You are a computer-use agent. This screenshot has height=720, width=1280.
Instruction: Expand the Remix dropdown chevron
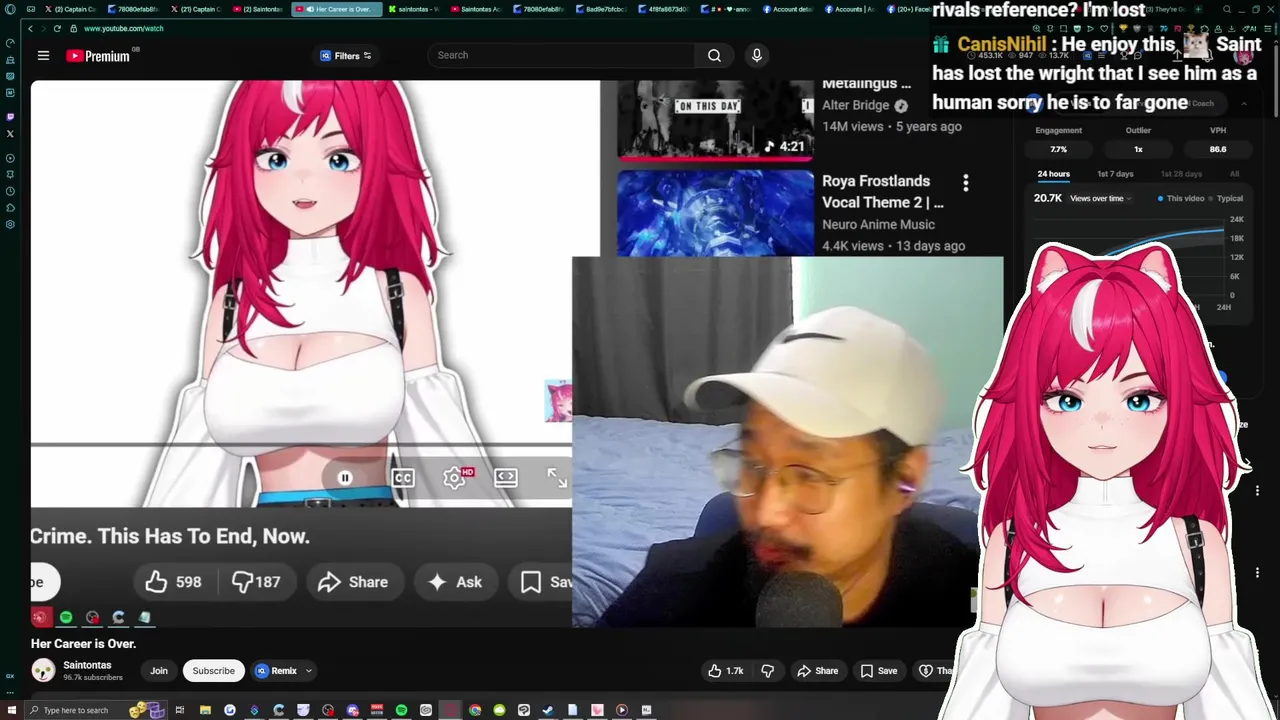pyautogui.click(x=309, y=671)
